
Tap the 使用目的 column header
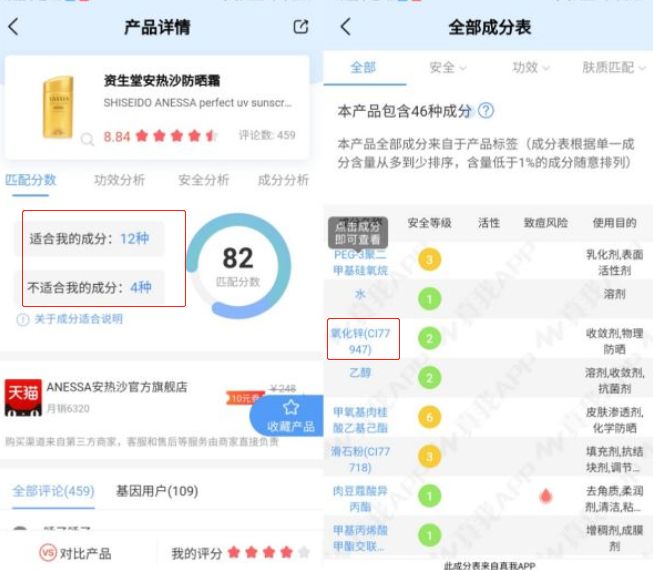[x=614, y=223]
